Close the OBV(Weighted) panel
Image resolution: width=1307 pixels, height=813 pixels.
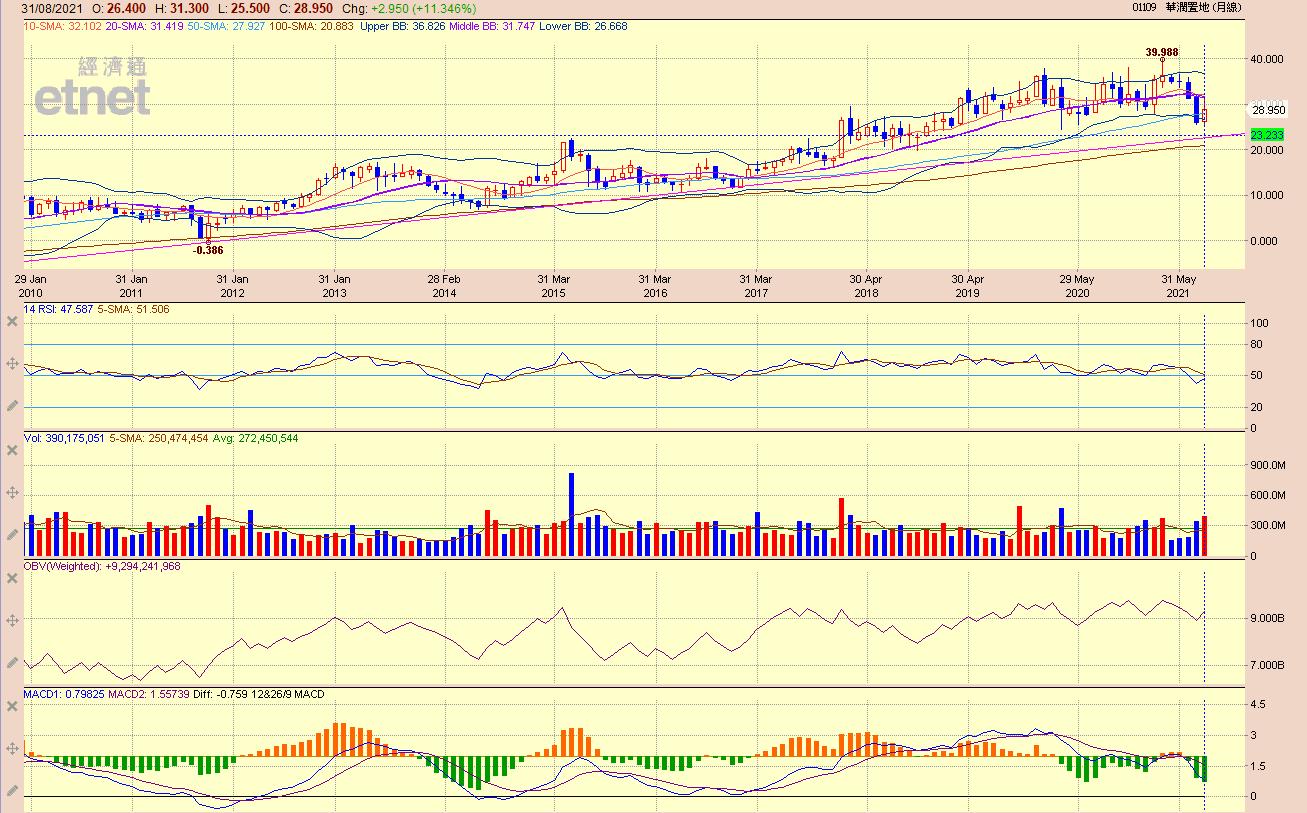(x=12, y=578)
